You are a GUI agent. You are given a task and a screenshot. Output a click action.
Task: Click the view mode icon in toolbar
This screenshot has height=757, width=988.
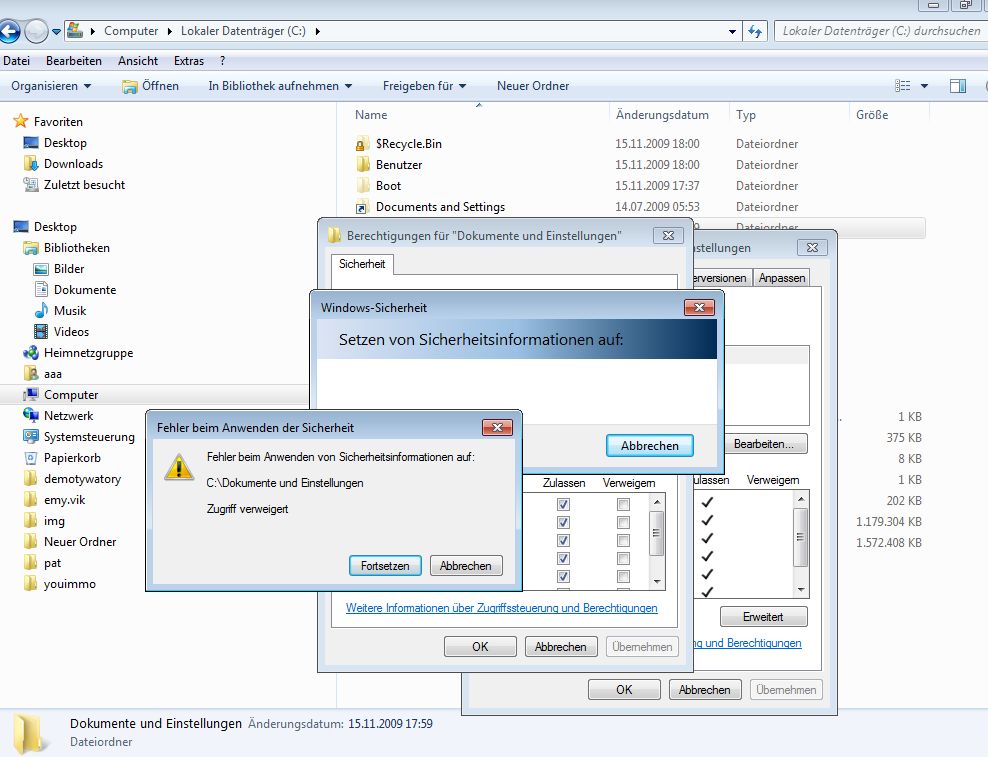coord(902,86)
